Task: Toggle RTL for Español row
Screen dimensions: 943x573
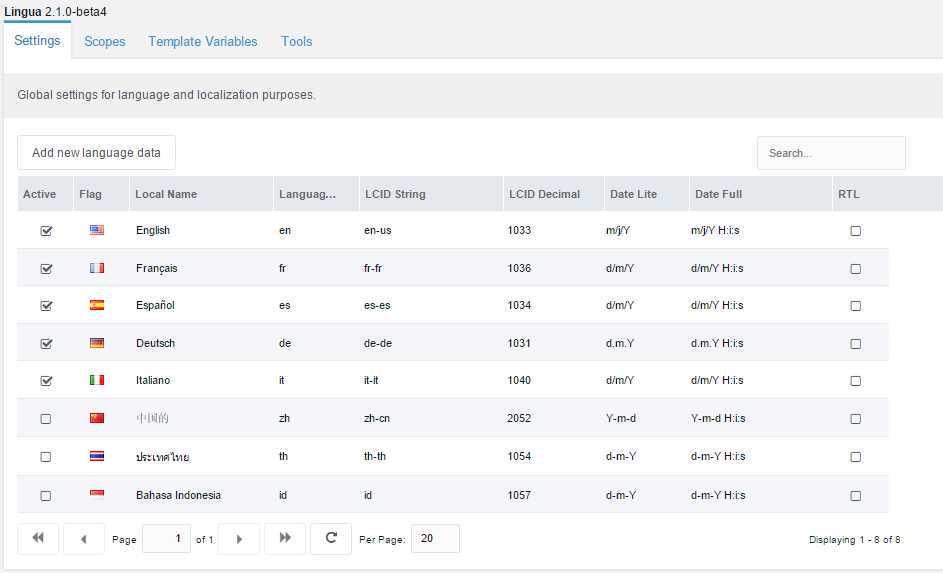Action: pos(855,306)
